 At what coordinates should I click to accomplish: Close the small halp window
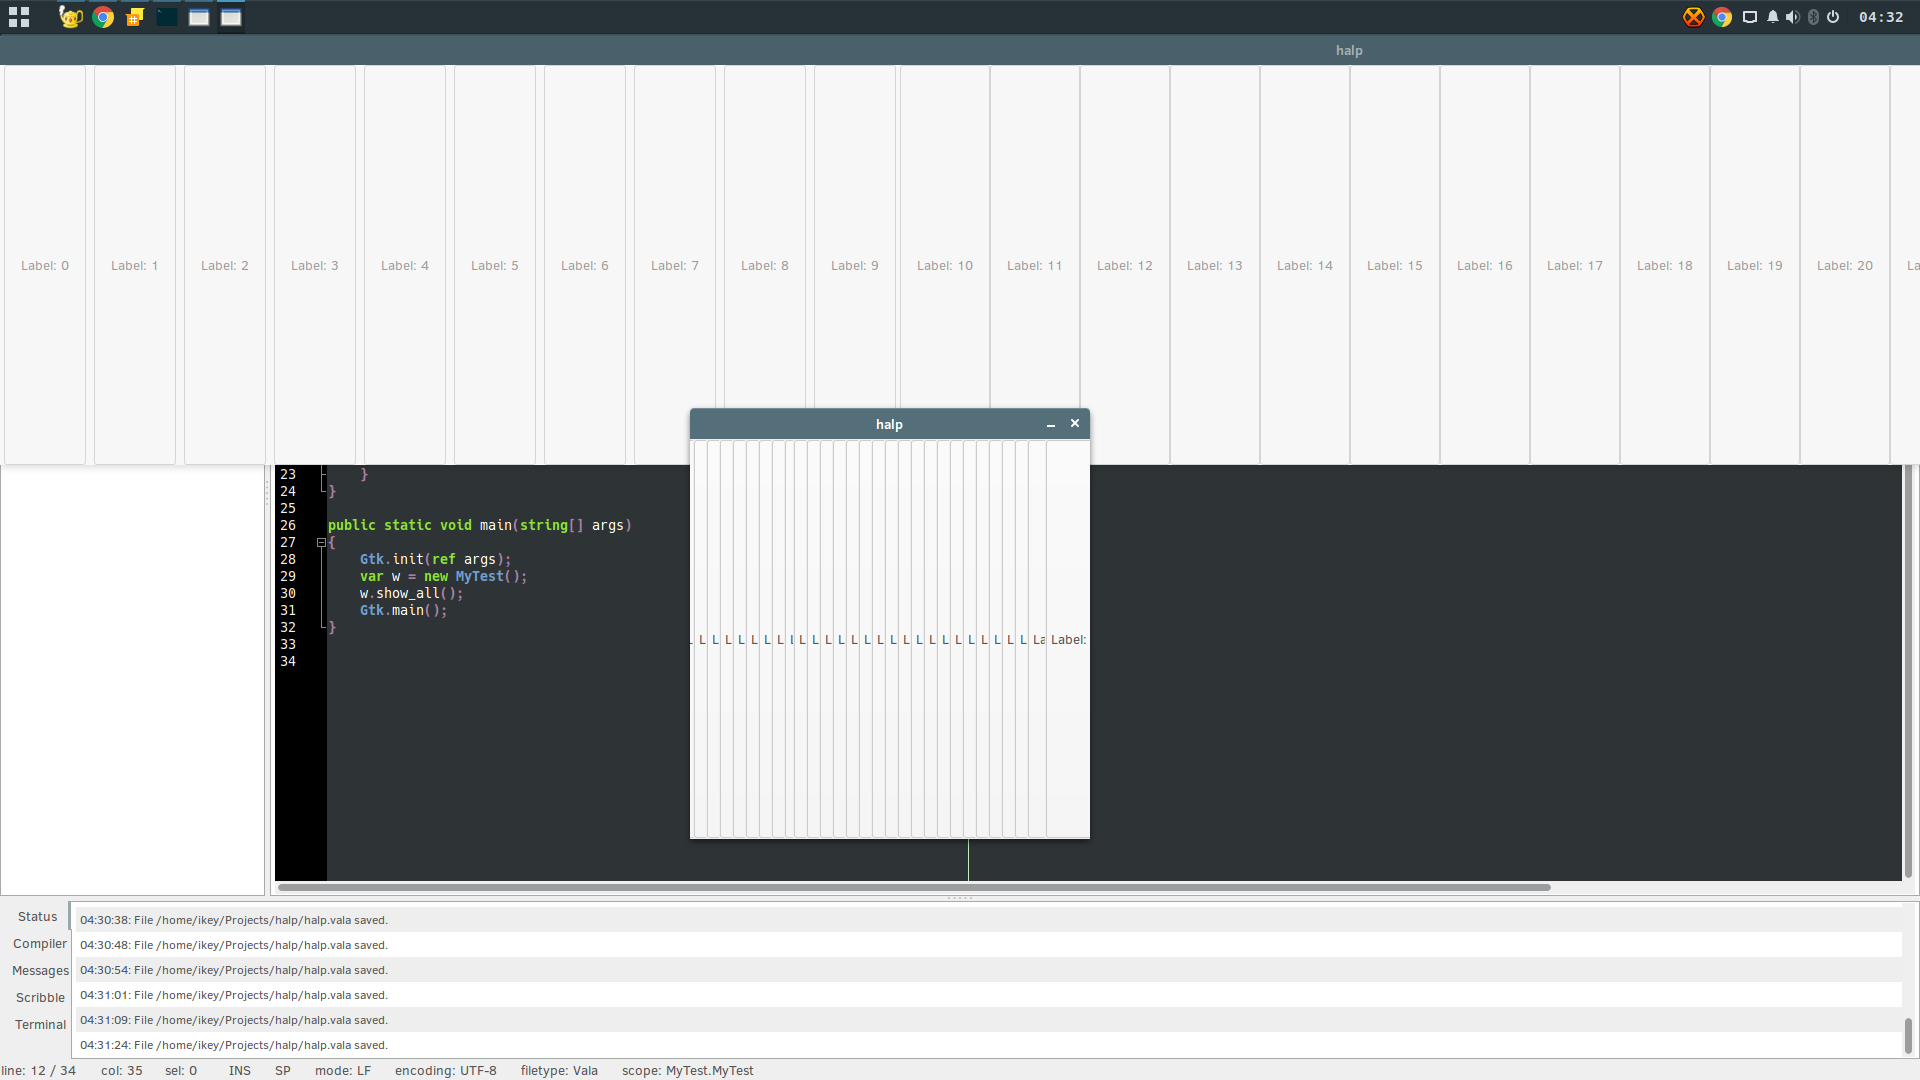coord(1075,424)
